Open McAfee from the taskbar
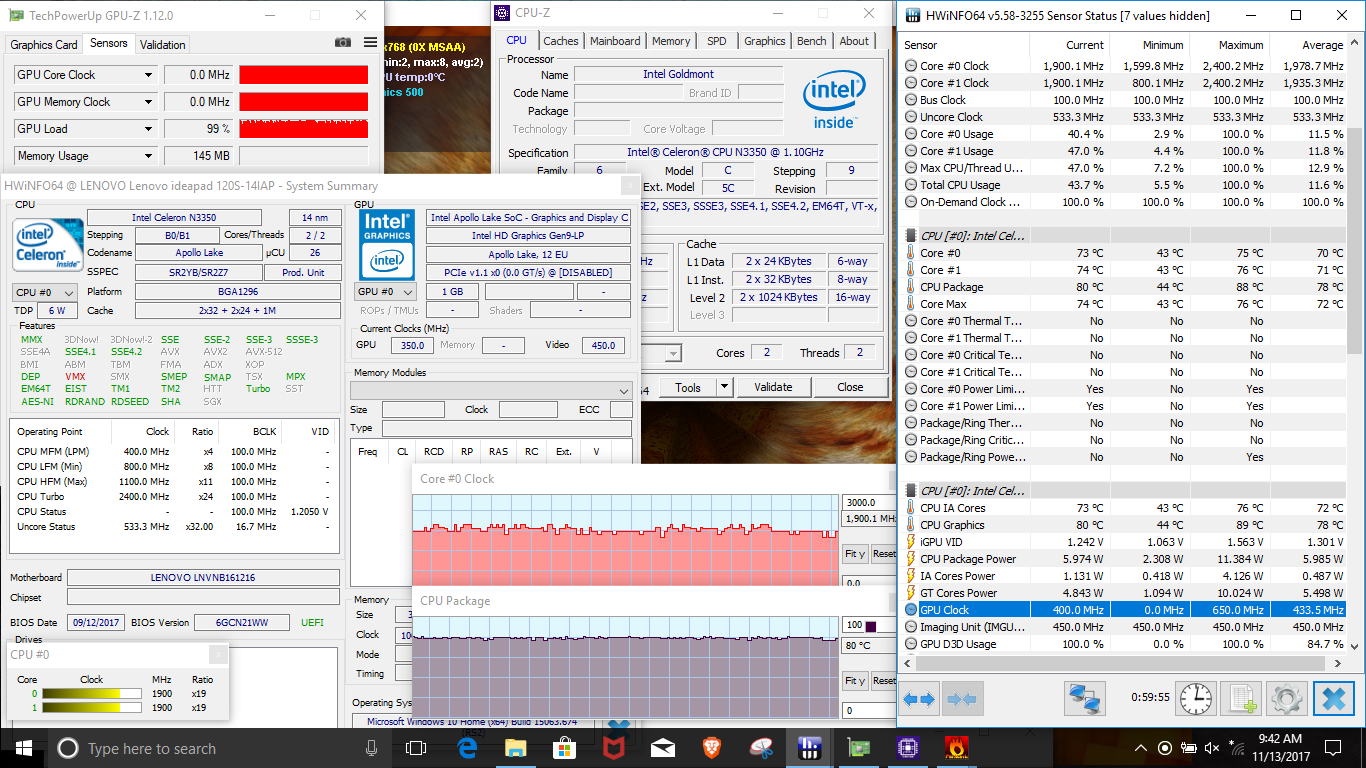1366x768 pixels. pyautogui.click(x=613, y=748)
